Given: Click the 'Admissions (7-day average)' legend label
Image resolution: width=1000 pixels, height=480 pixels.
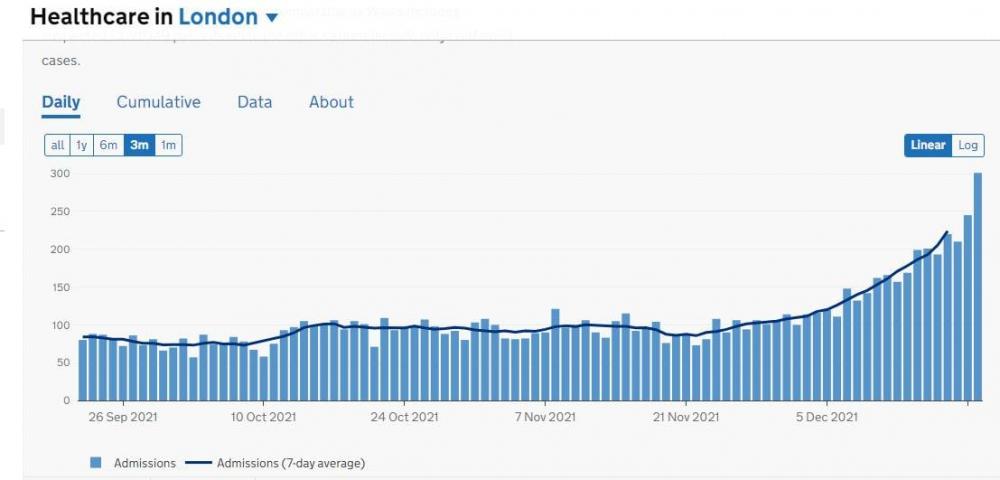Looking at the screenshot, I should point(291,463).
